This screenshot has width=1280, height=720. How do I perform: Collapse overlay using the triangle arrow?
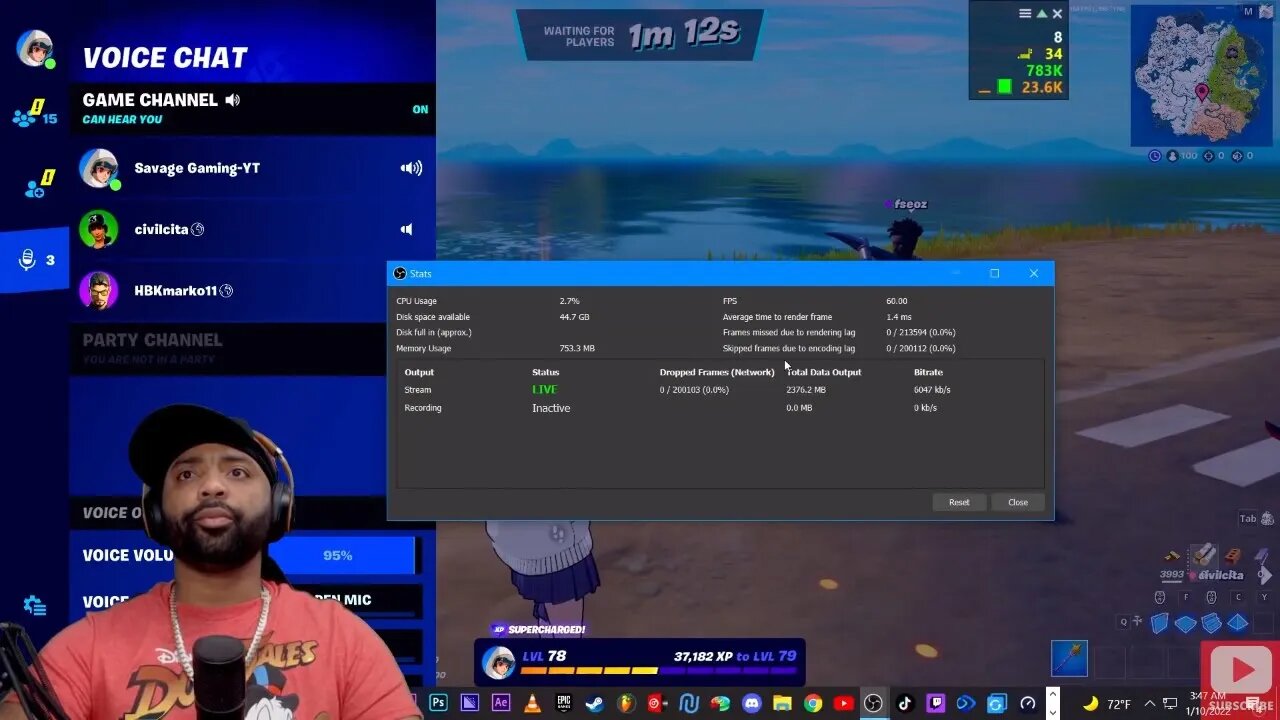(1041, 14)
